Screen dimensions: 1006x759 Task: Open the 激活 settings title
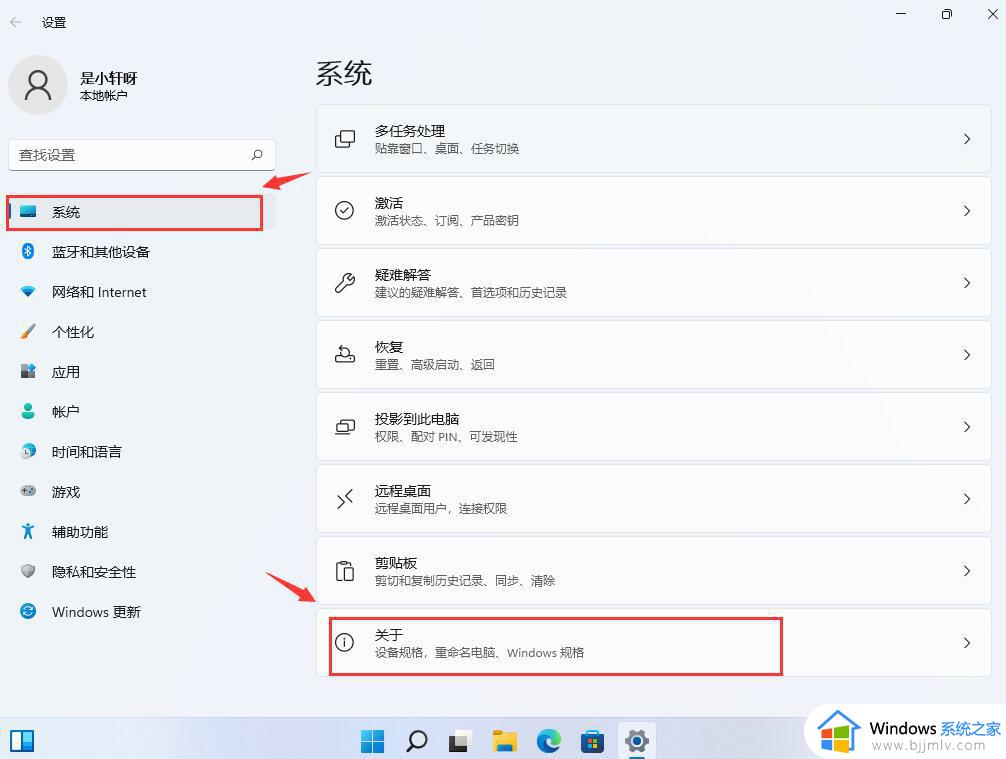[x=389, y=203]
